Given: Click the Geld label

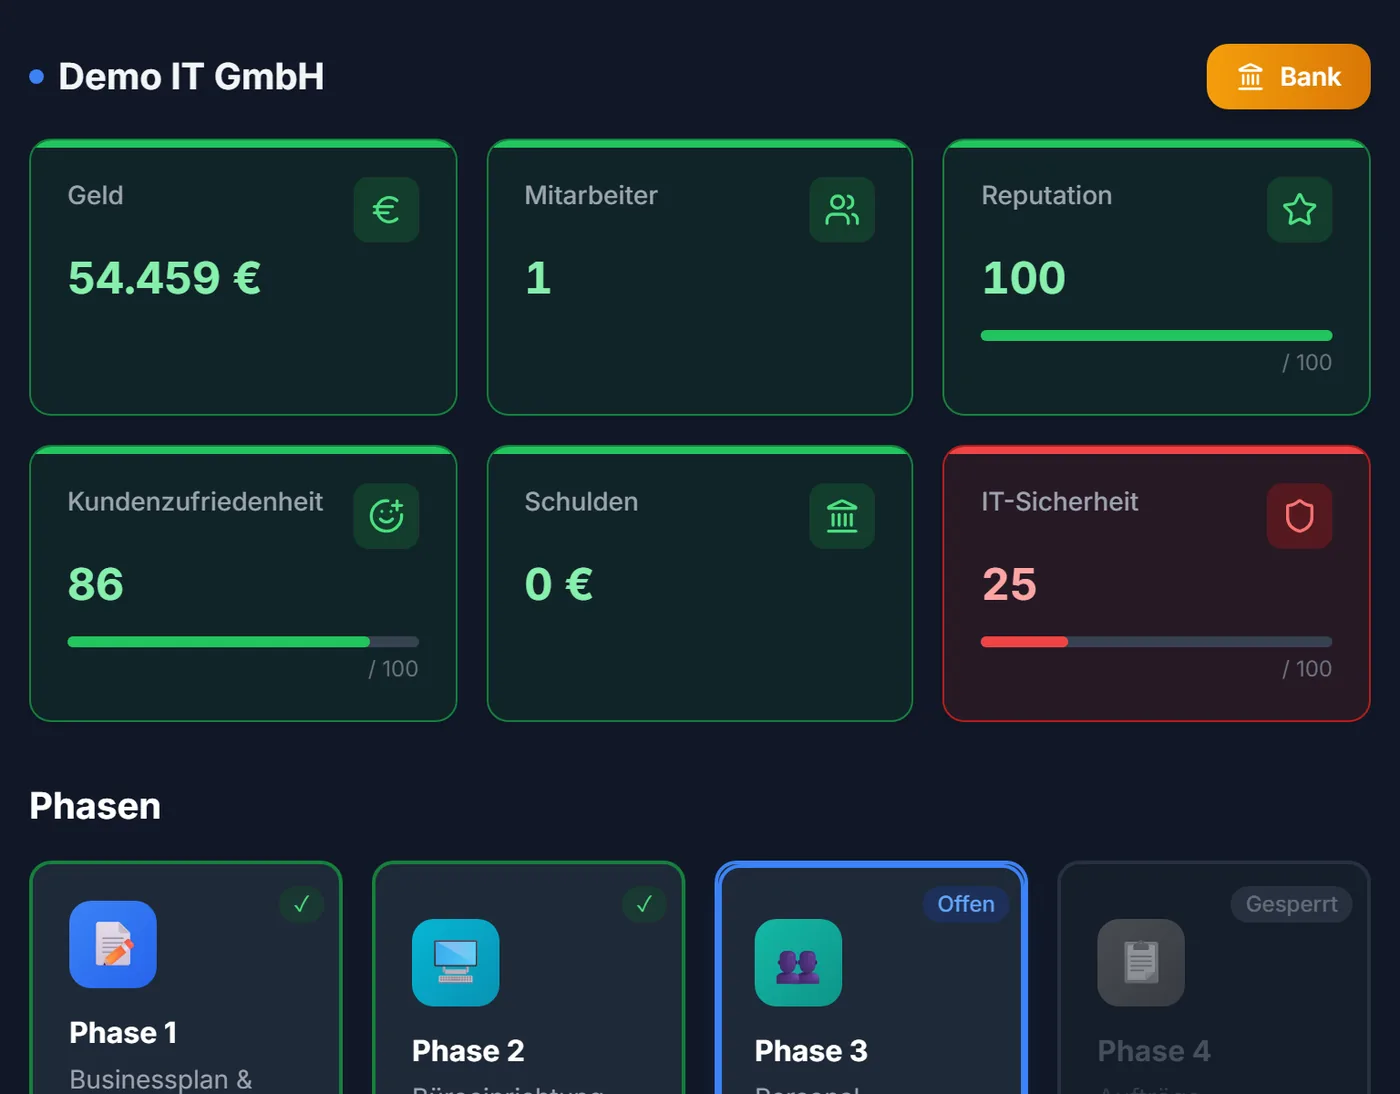Looking at the screenshot, I should (95, 195).
